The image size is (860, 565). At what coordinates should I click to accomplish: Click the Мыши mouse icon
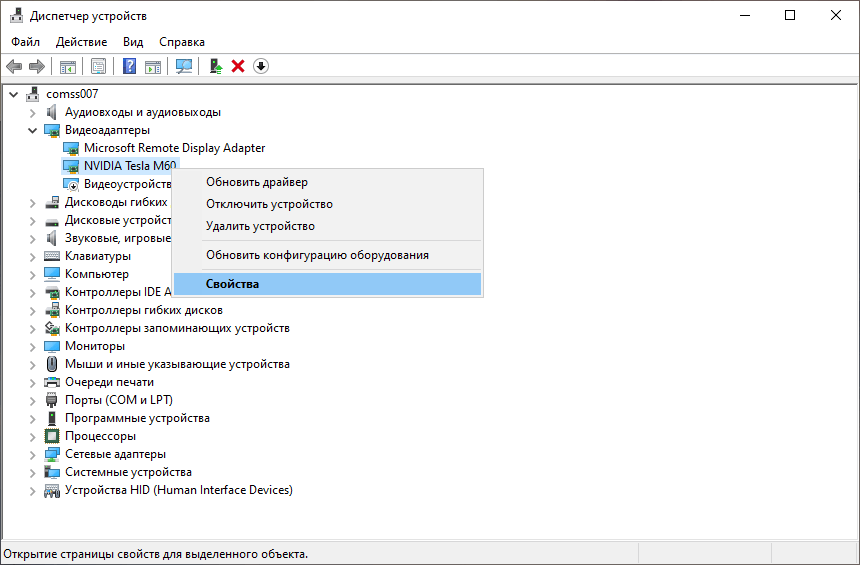pyautogui.click(x=52, y=364)
